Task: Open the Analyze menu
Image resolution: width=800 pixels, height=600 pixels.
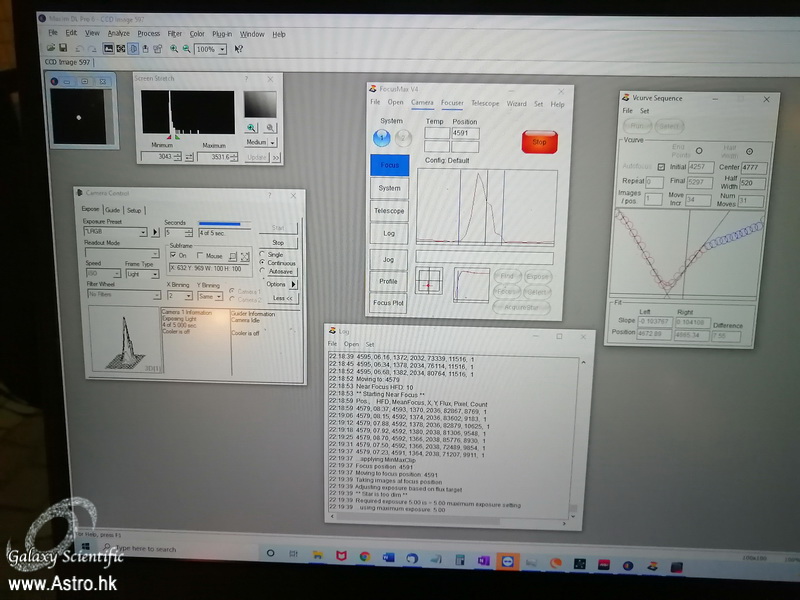Action: click(x=118, y=34)
